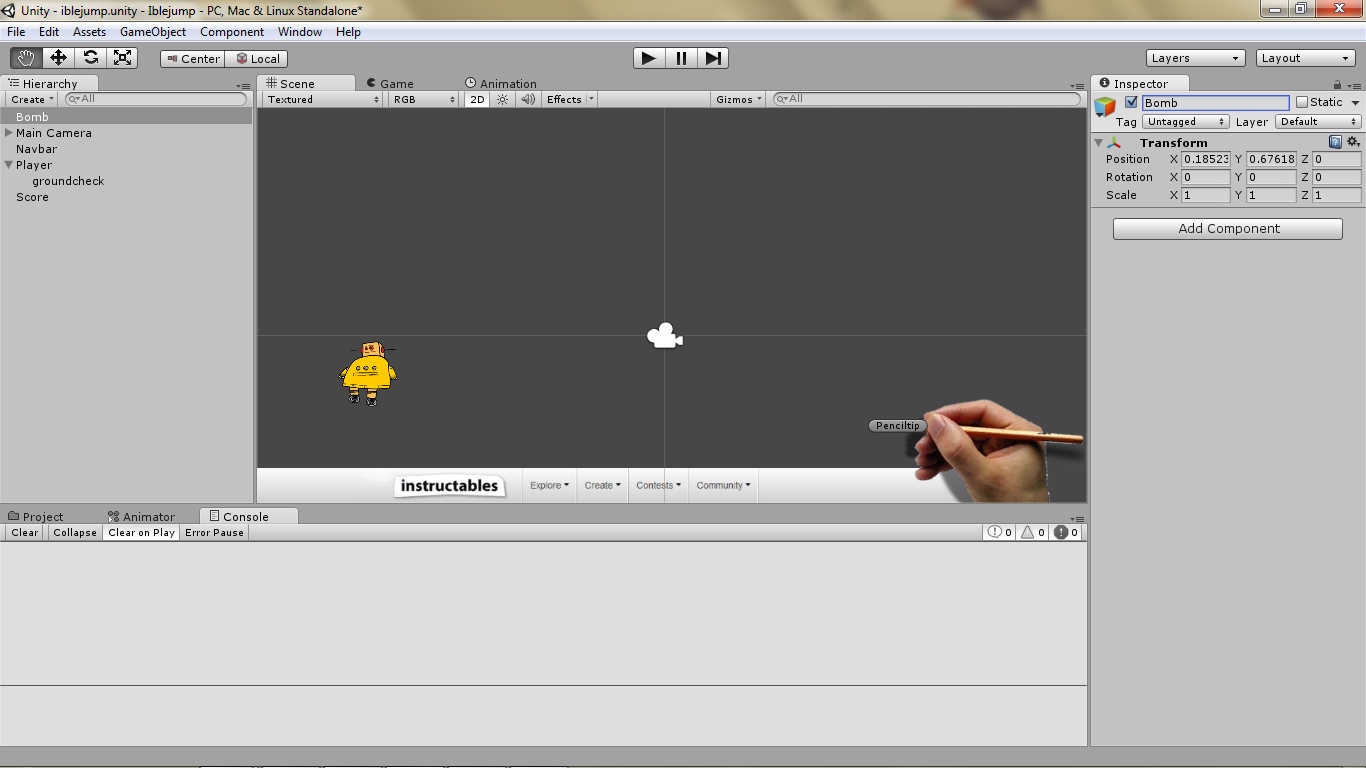
Task: Click the Pause button in the toolbar
Action: 681,58
